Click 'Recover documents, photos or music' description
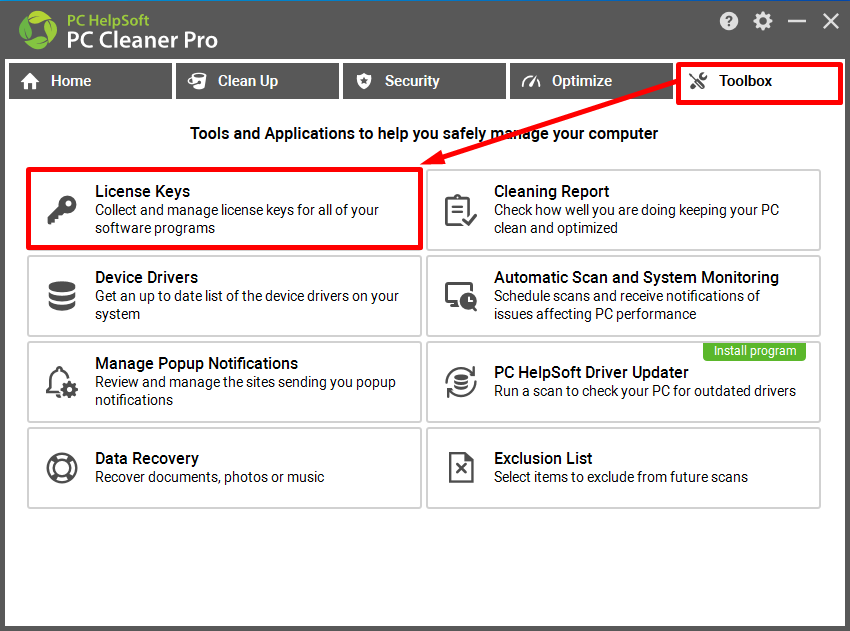 (x=210, y=477)
